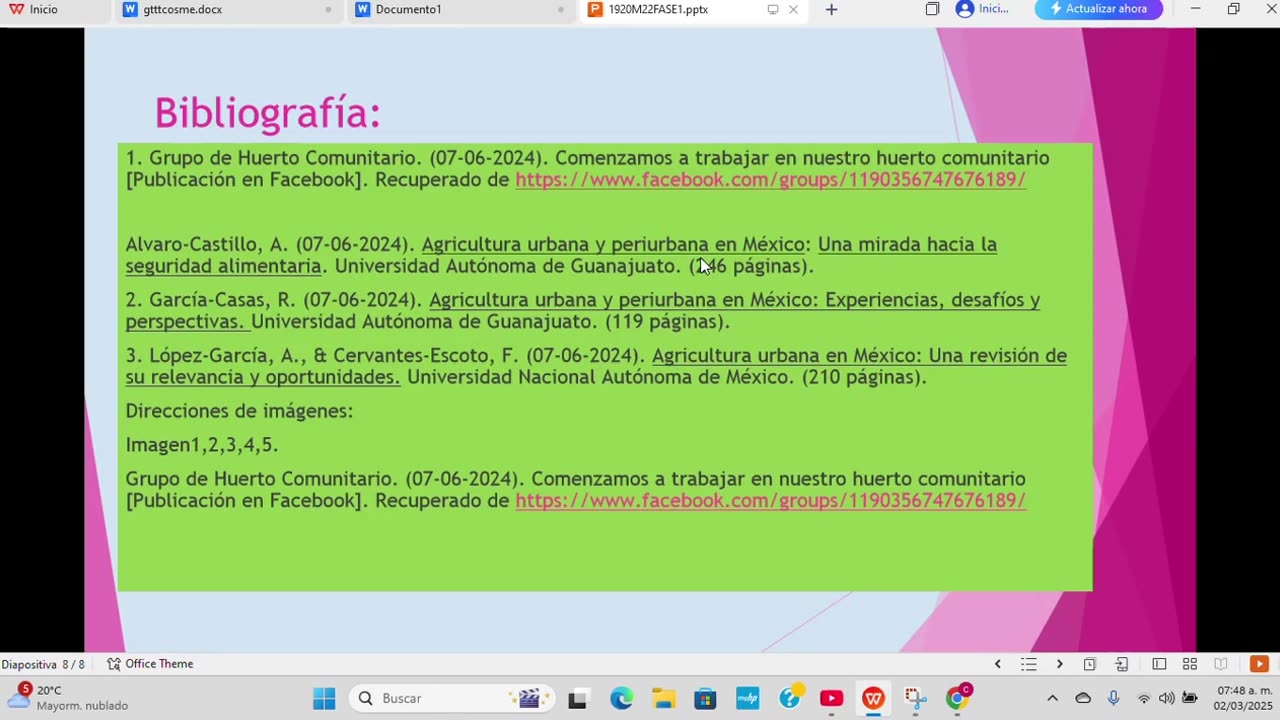Switch to Documento1 tab
1280x720 pixels.
point(408,9)
